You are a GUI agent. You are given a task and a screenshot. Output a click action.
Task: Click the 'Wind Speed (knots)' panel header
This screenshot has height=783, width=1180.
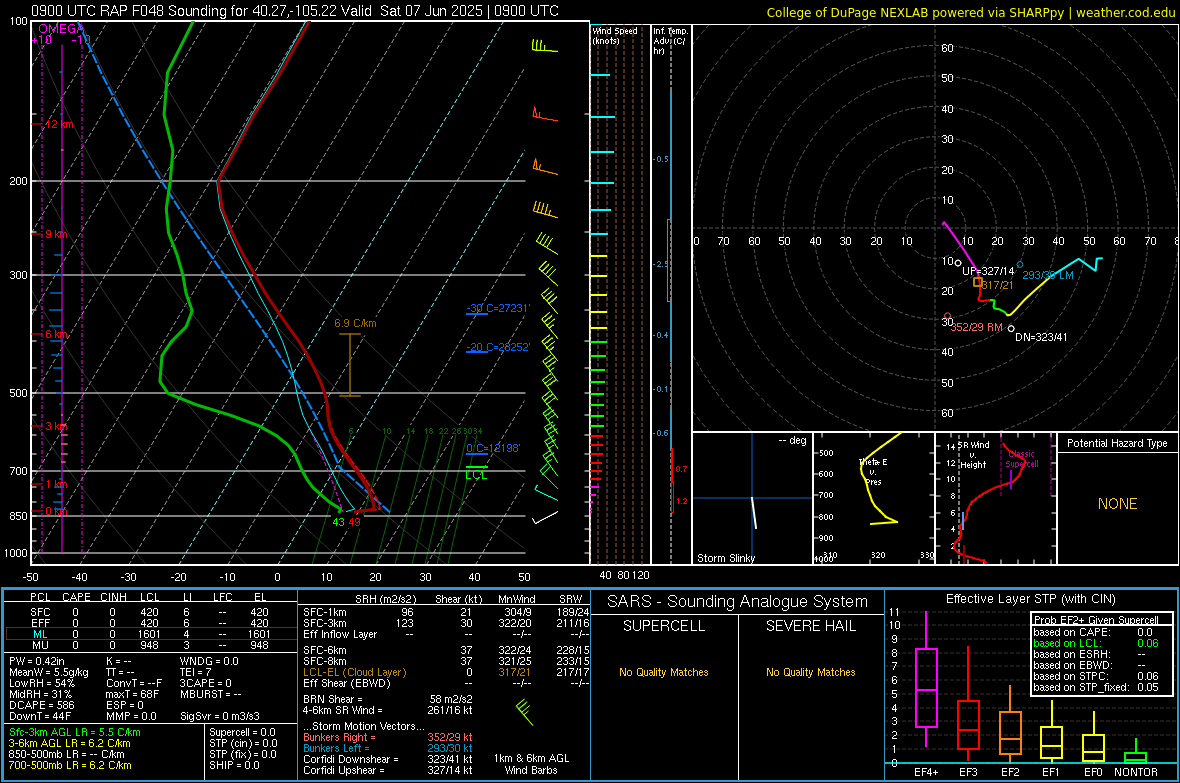click(615, 35)
